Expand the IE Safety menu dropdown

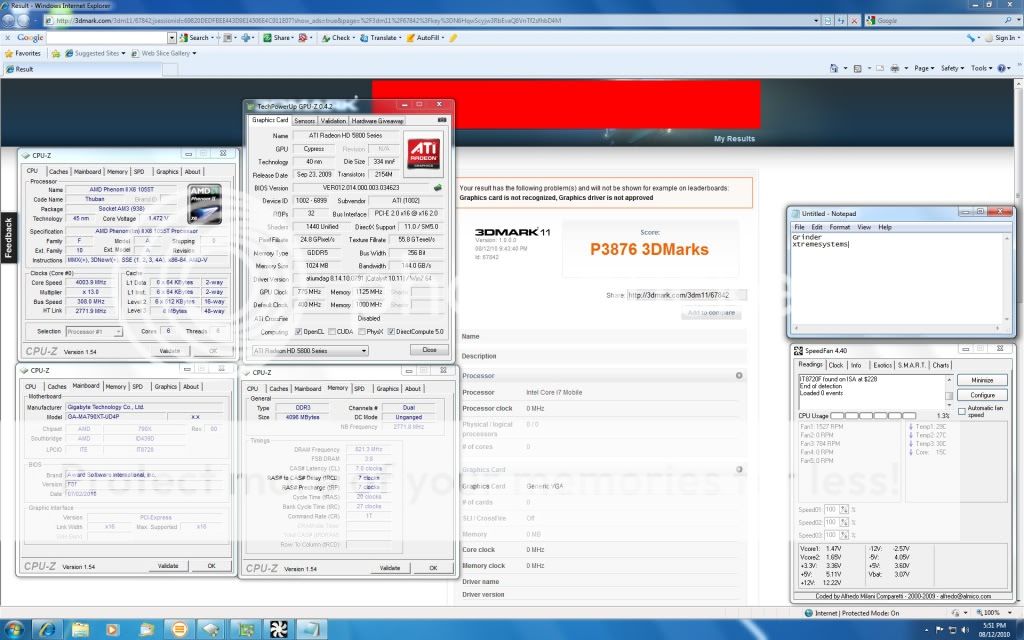click(952, 68)
